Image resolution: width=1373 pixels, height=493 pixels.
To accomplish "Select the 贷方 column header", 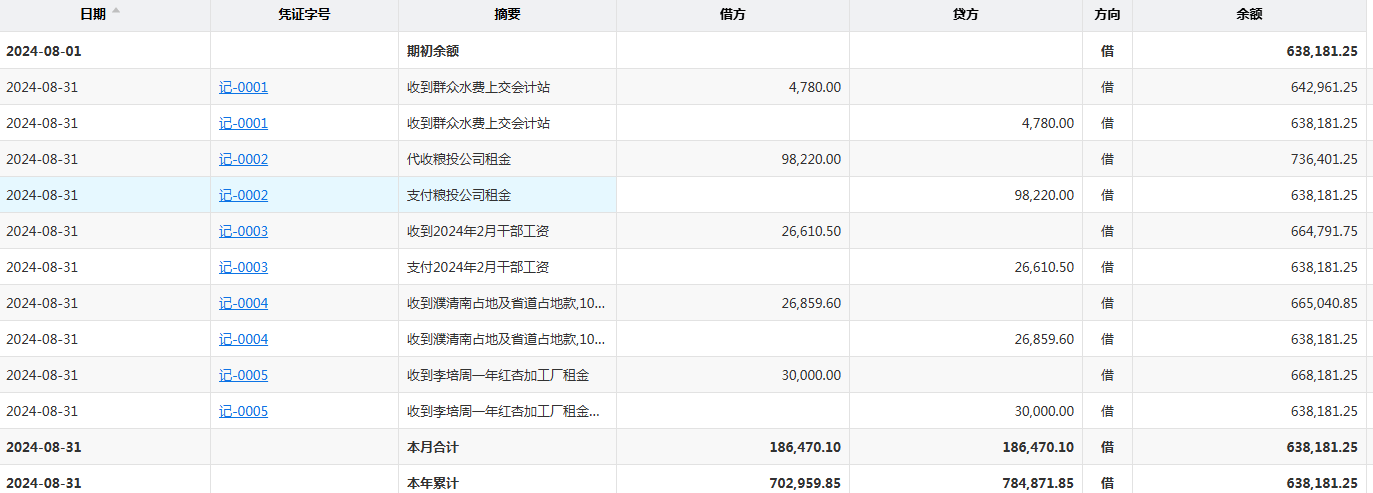I will [965, 15].
